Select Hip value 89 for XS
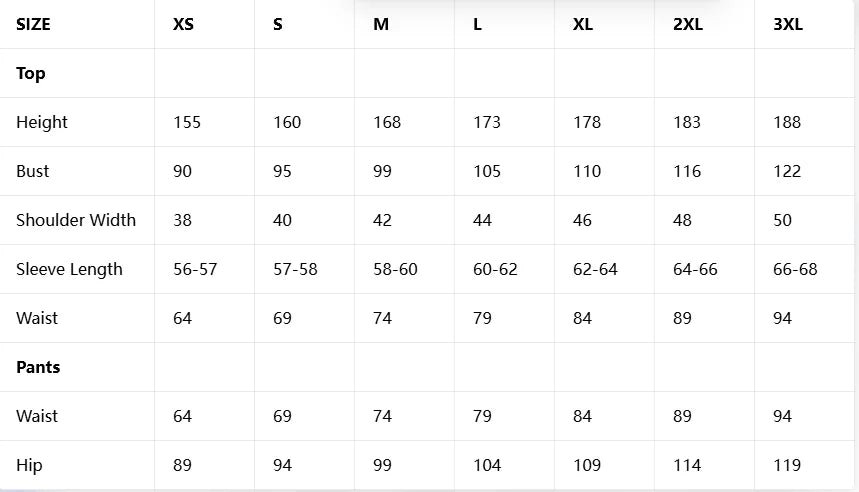Image resolution: width=859 pixels, height=492 pixels. tap(182, 465)
